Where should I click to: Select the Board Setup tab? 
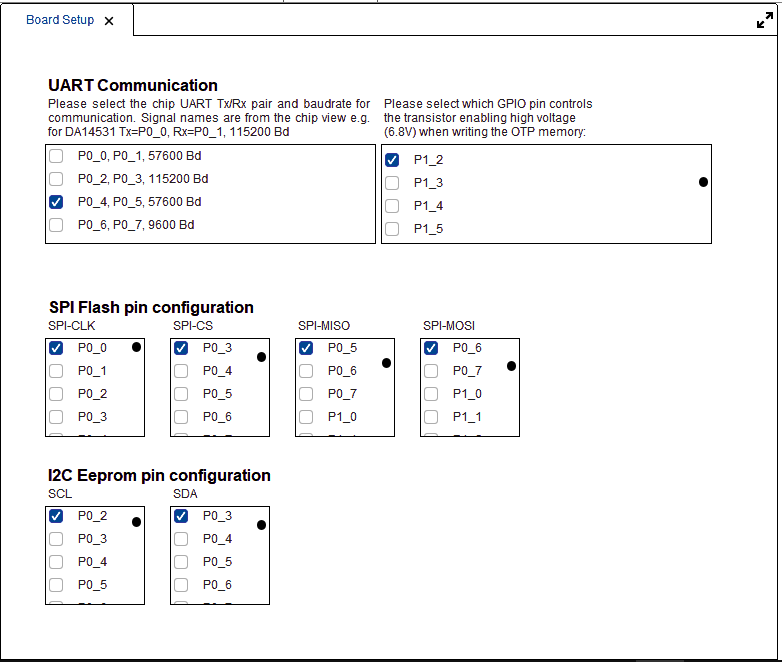[x=60, y=20]
